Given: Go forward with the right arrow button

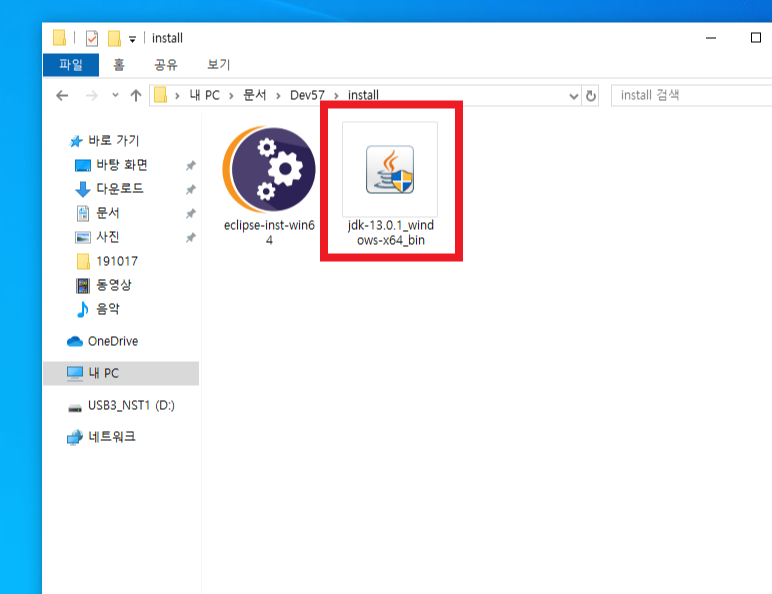Looking at the screenshot, I should 92,95.
